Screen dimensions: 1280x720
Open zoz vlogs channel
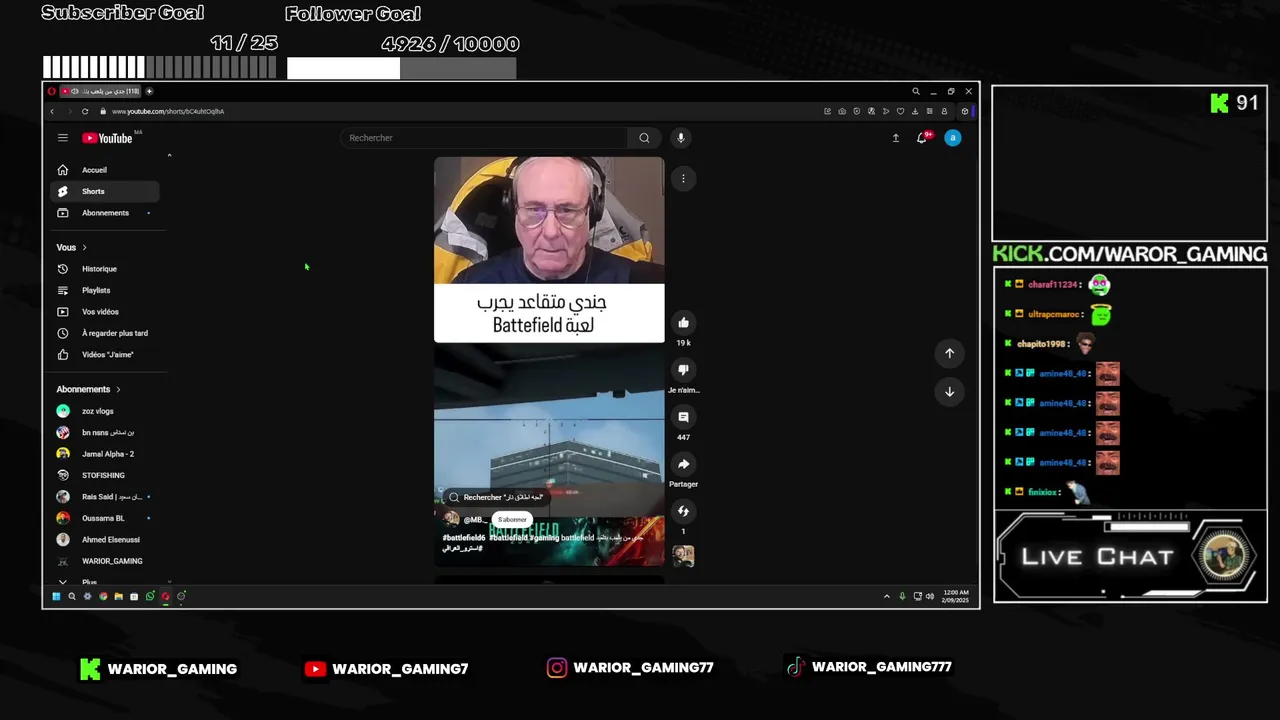pyautogui.click(x=105, y=411)
